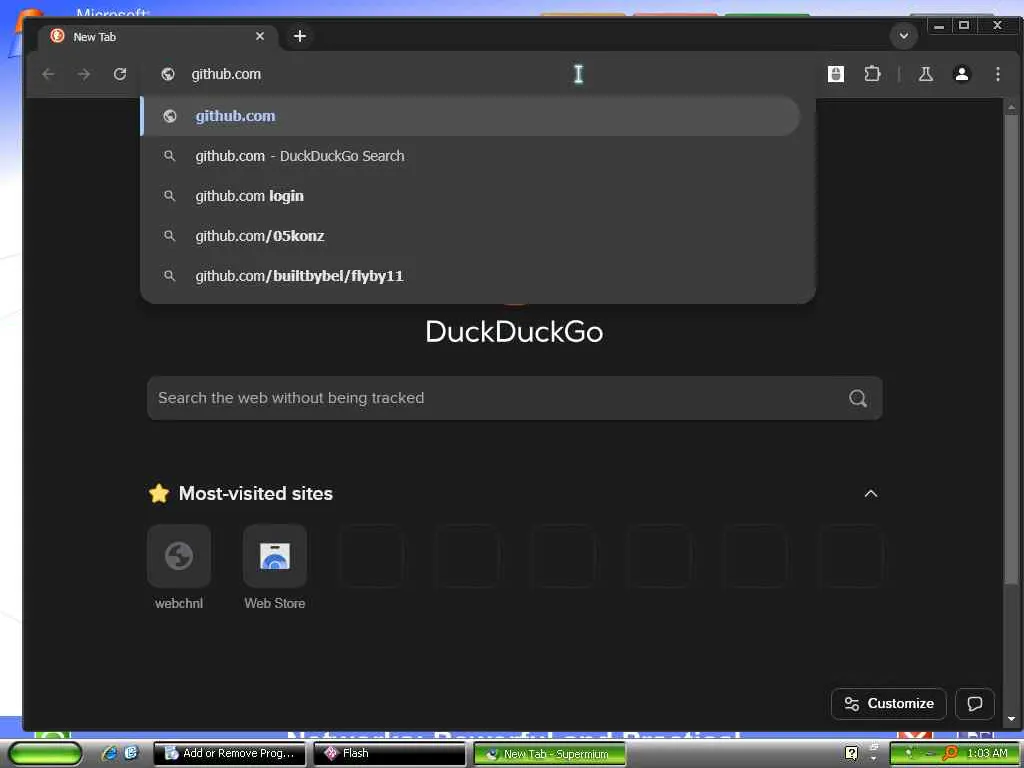Viewport: 1024px width, 768px height.
Task: Click the address bar containing github.com
Action: click(x=477, y=74)
